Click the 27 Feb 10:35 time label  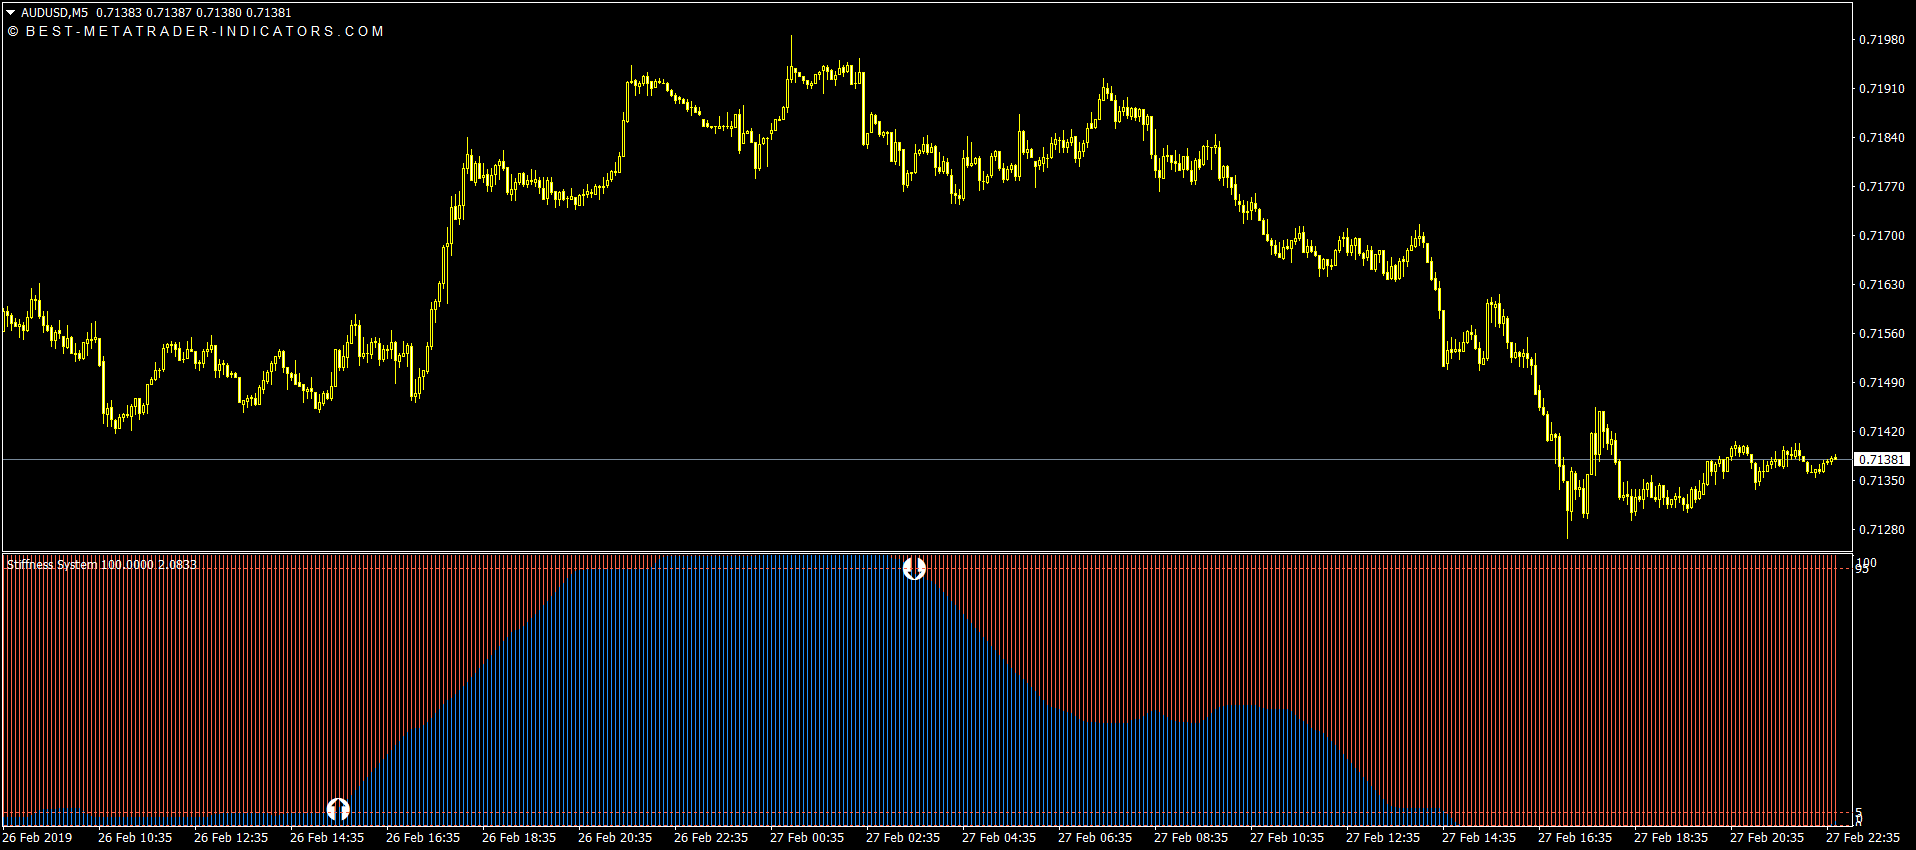(1287, 838)
